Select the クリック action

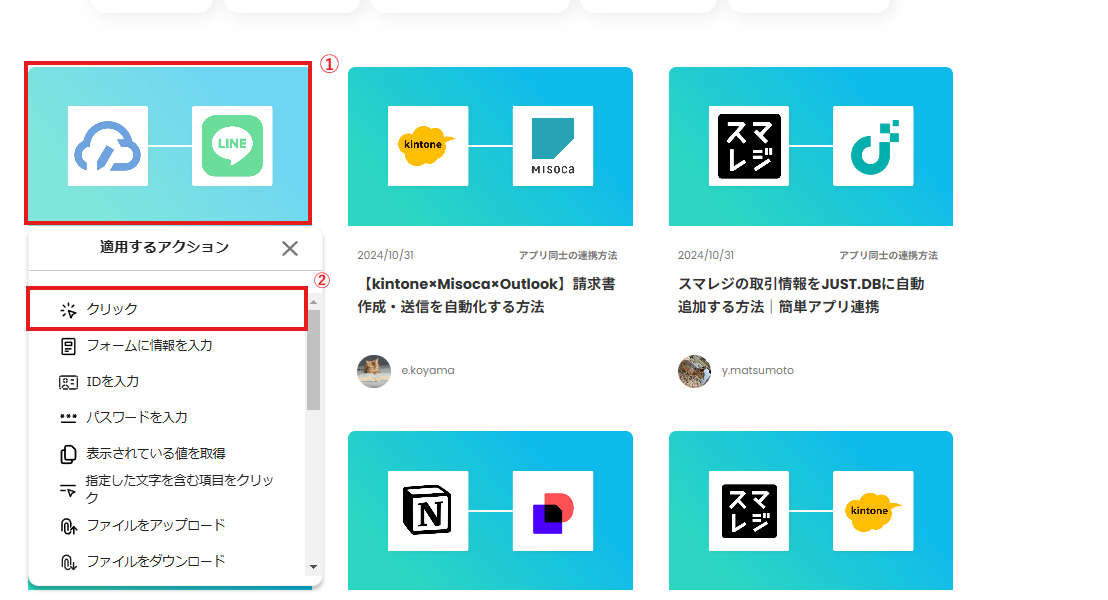(167, 309)
